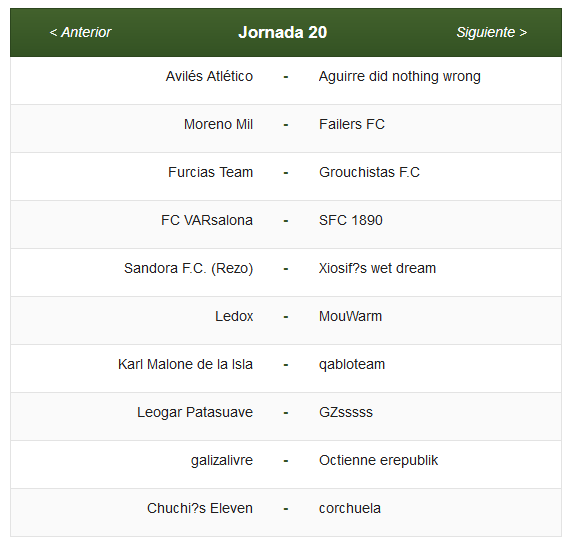Viewport: 566px width, 543px height.
Task: Select the corchuela team
Action: 350,508
